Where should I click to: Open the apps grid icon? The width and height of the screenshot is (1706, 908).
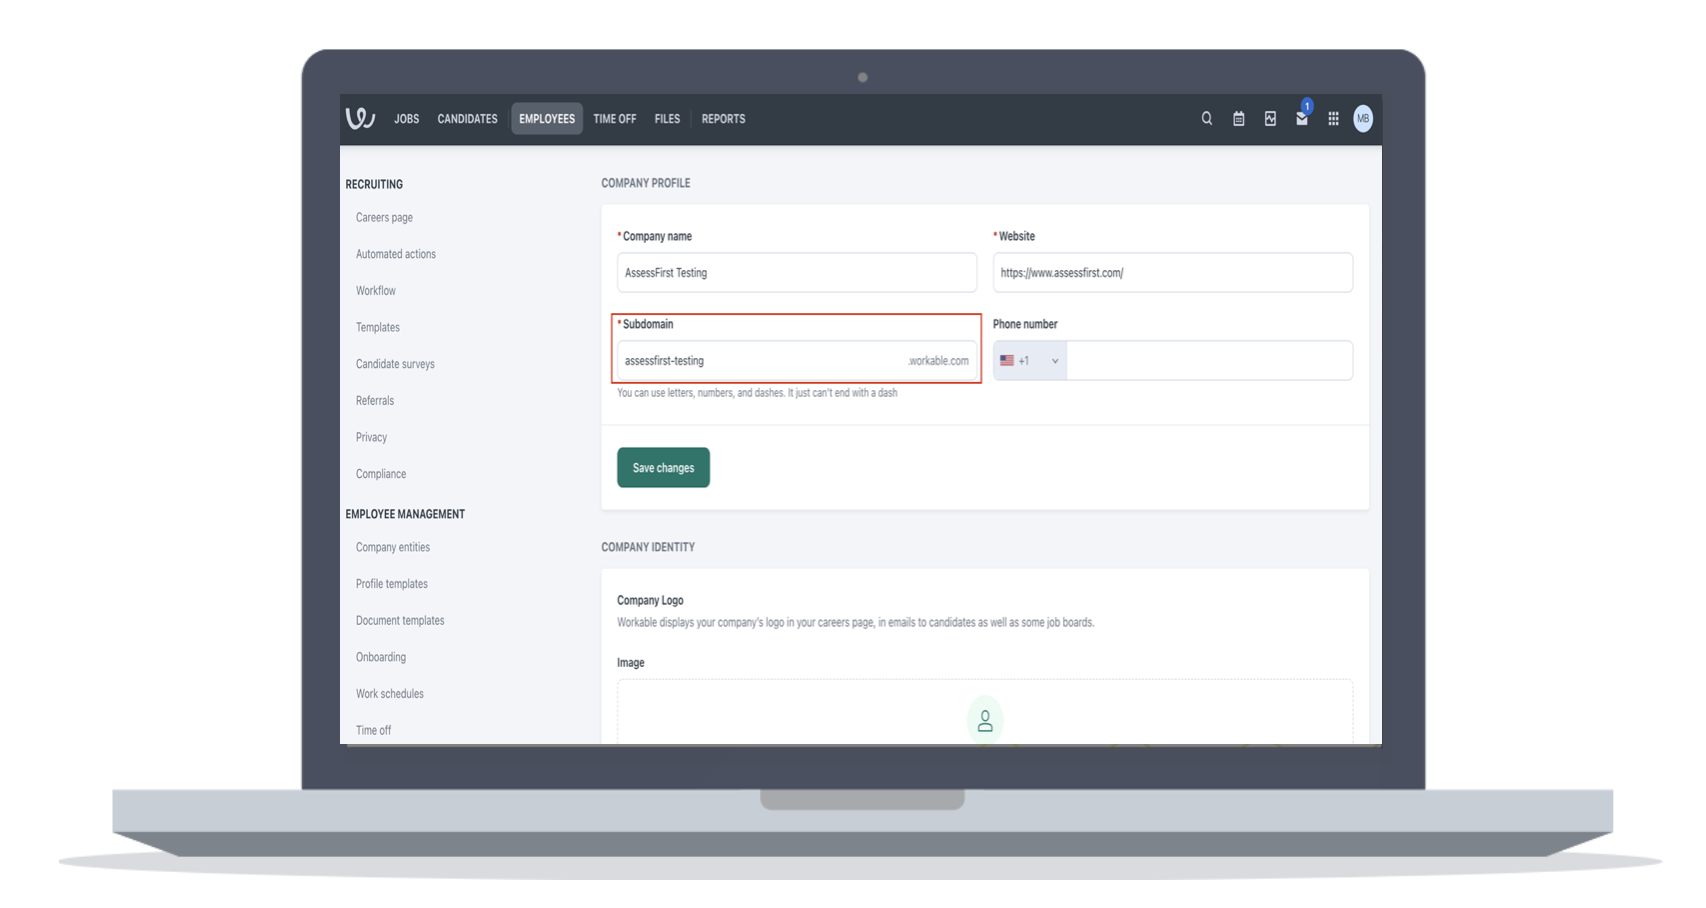[x=1333, y=118]
